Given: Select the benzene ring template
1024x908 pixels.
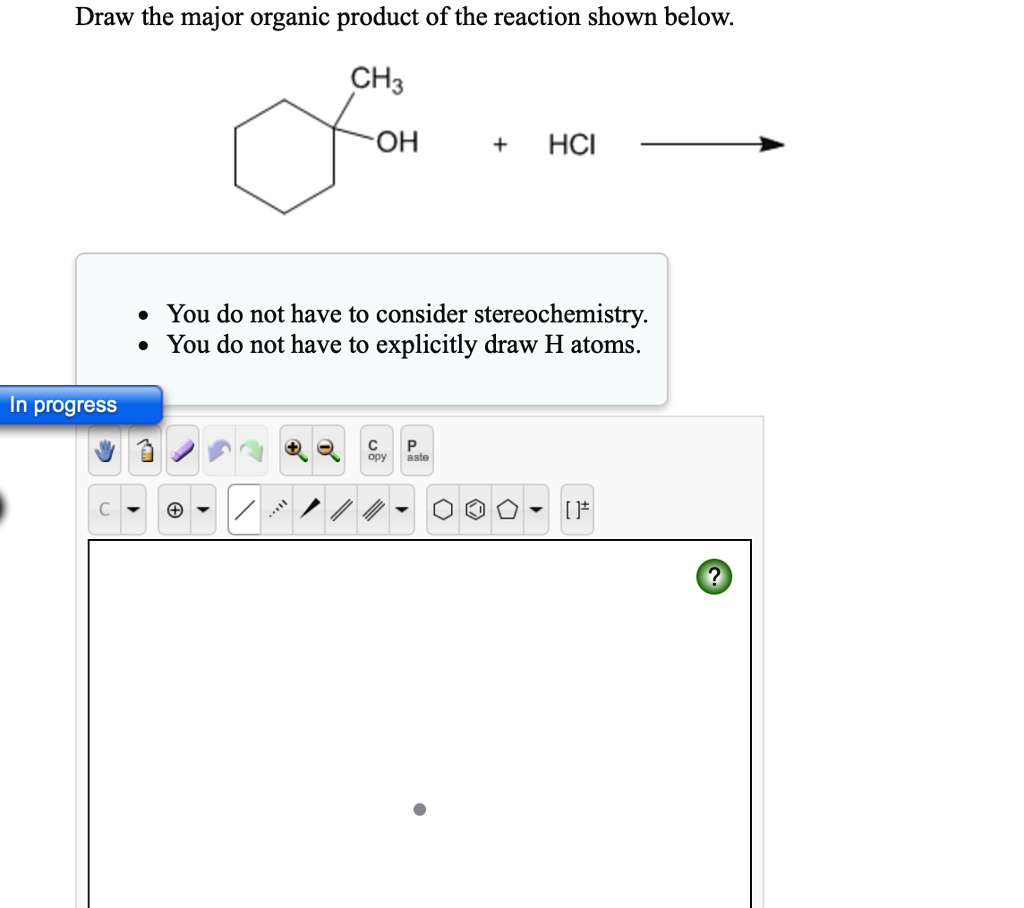Looking at the screenshot, I should [x=474, y=509].
